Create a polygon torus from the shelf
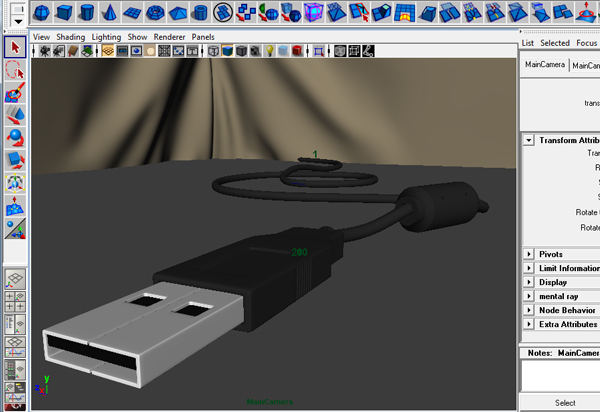 (x=155, y=12)
